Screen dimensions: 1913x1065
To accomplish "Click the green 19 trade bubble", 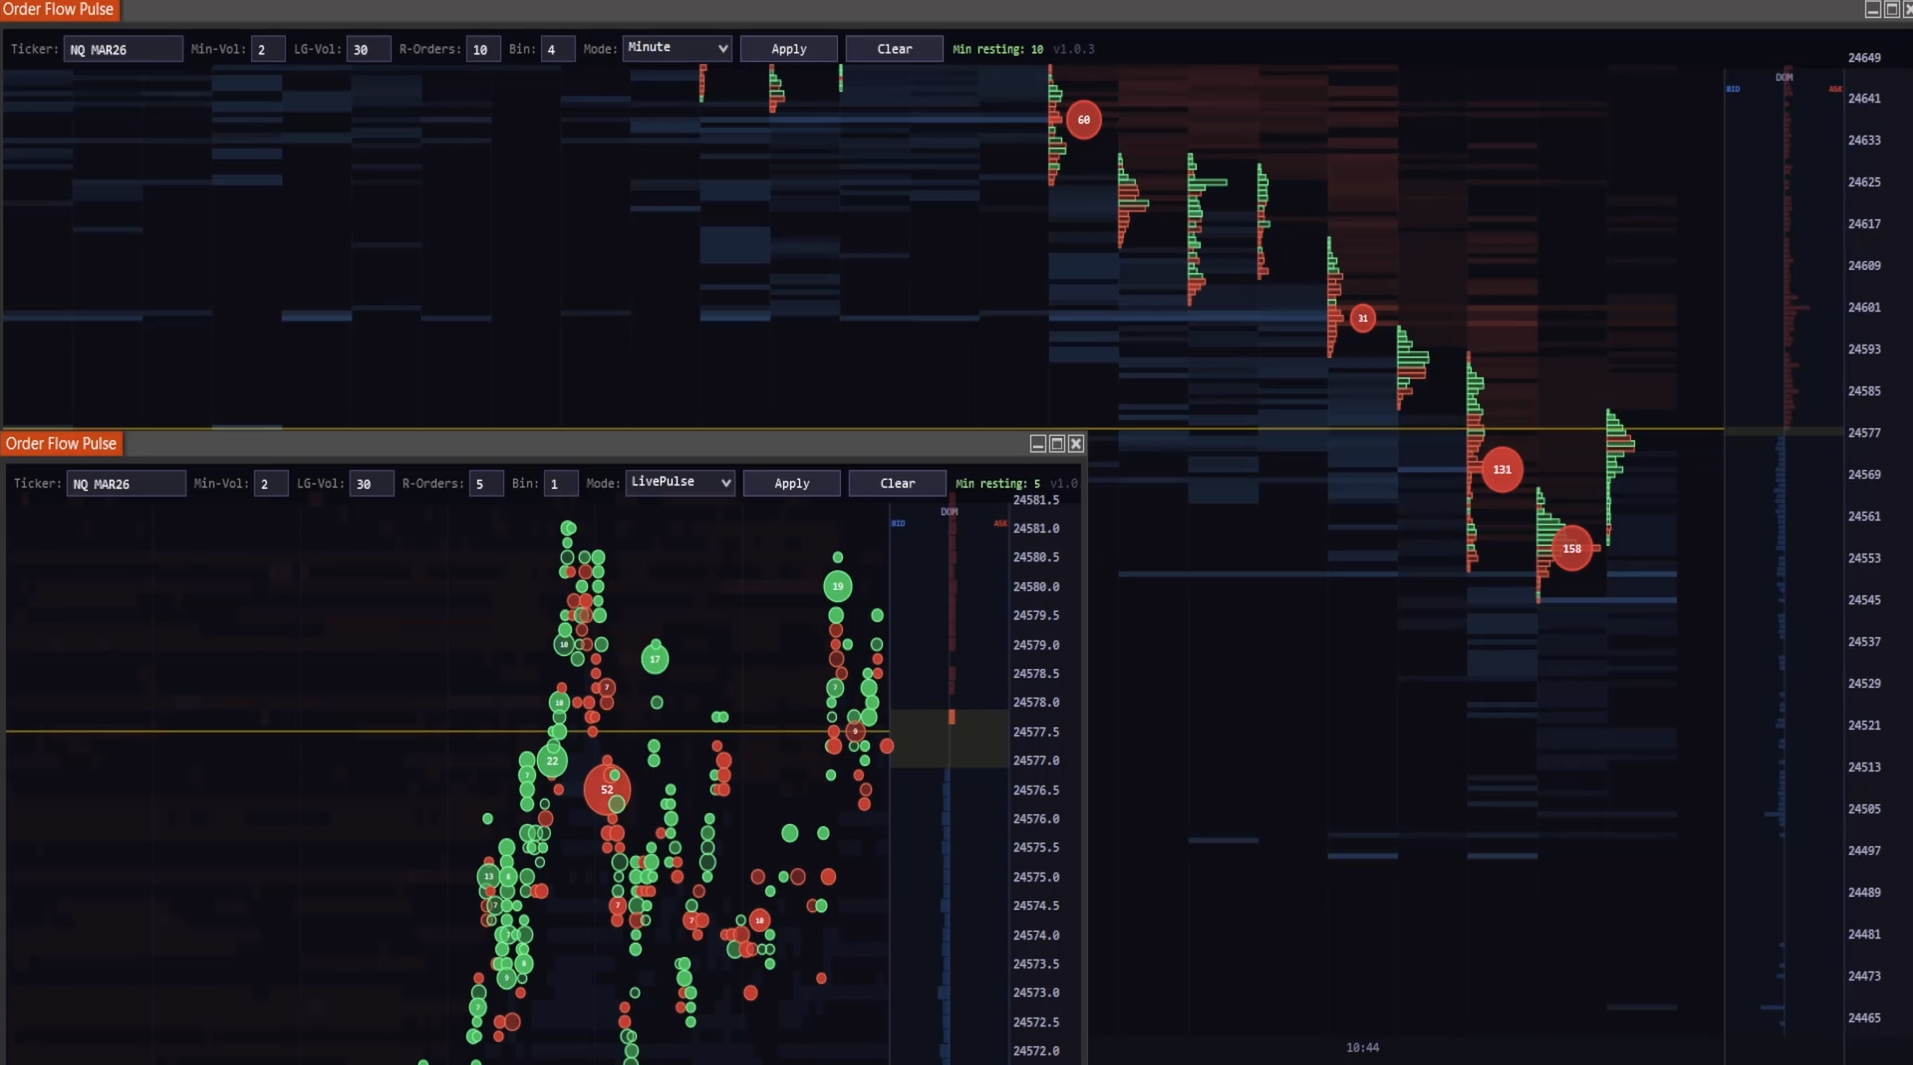I will 837,586.
